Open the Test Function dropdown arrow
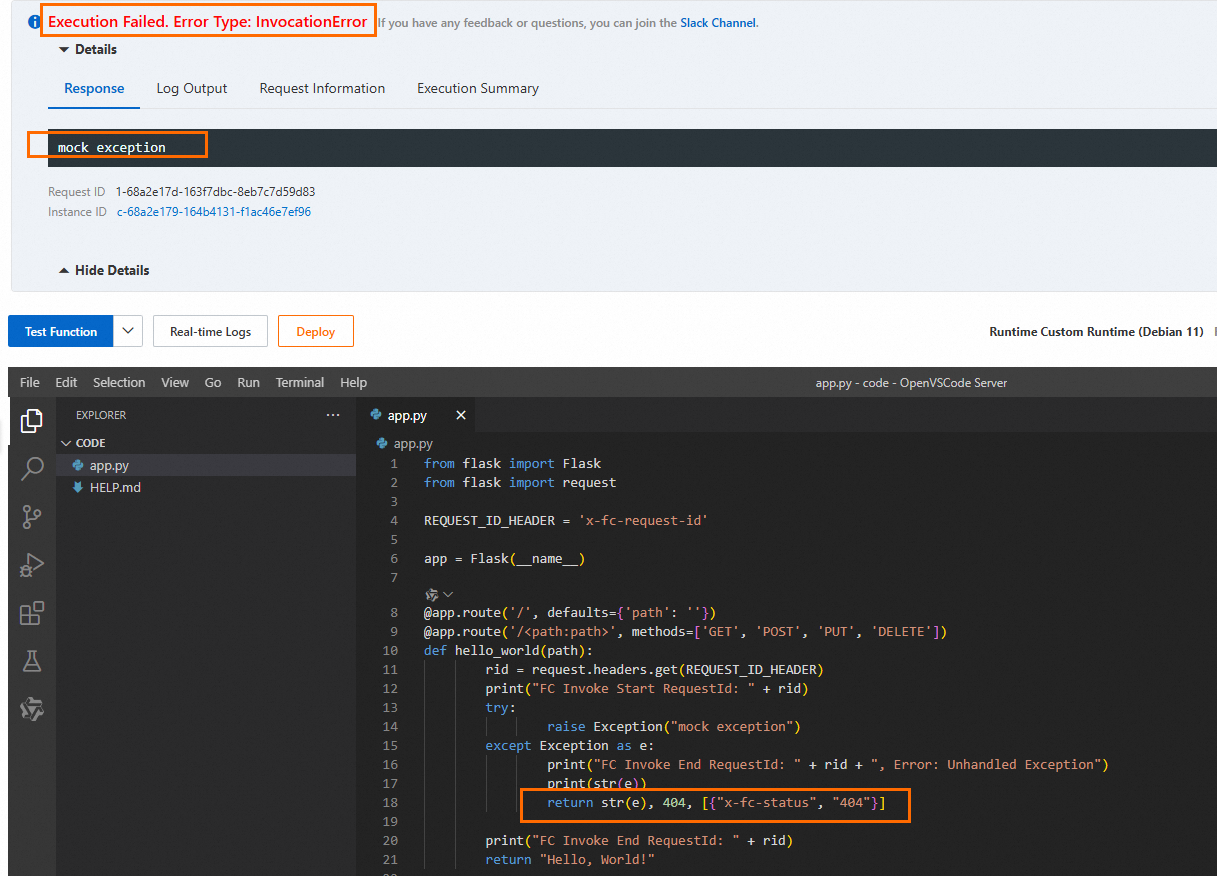The width and height of the screenshot is (1217, 876). [127, 331]
